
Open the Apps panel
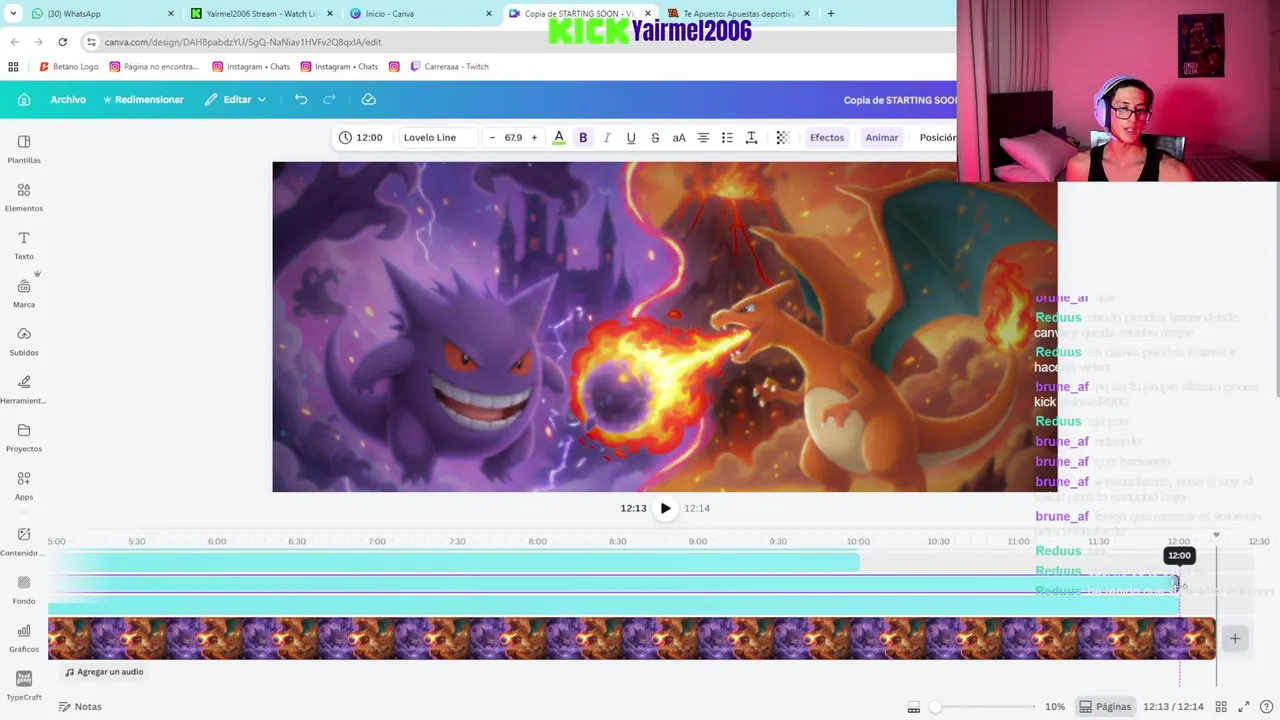click(24, 485)
